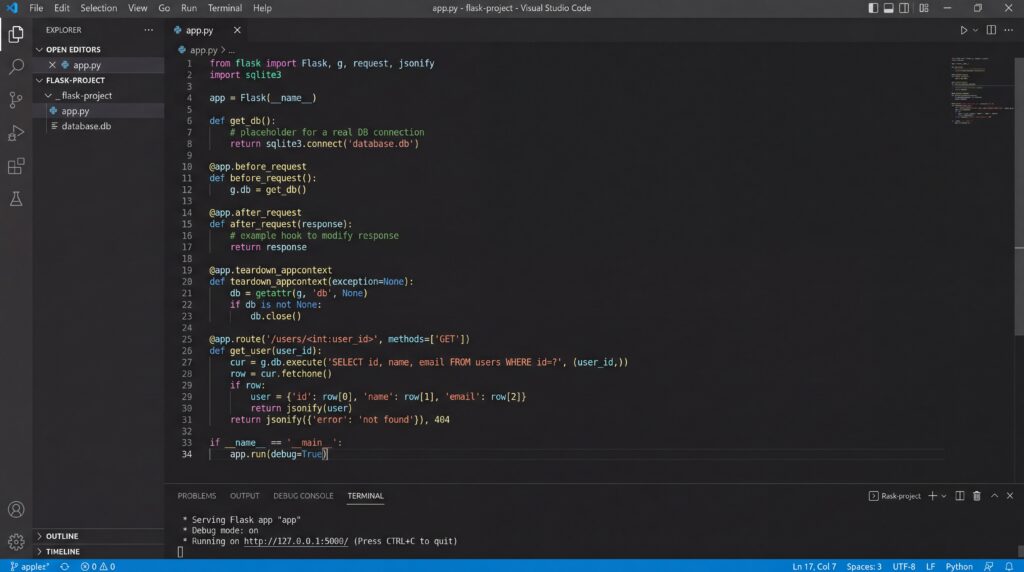1024x572 pixels.
Task: Open the View menu
Action: (x=137, y=8)
